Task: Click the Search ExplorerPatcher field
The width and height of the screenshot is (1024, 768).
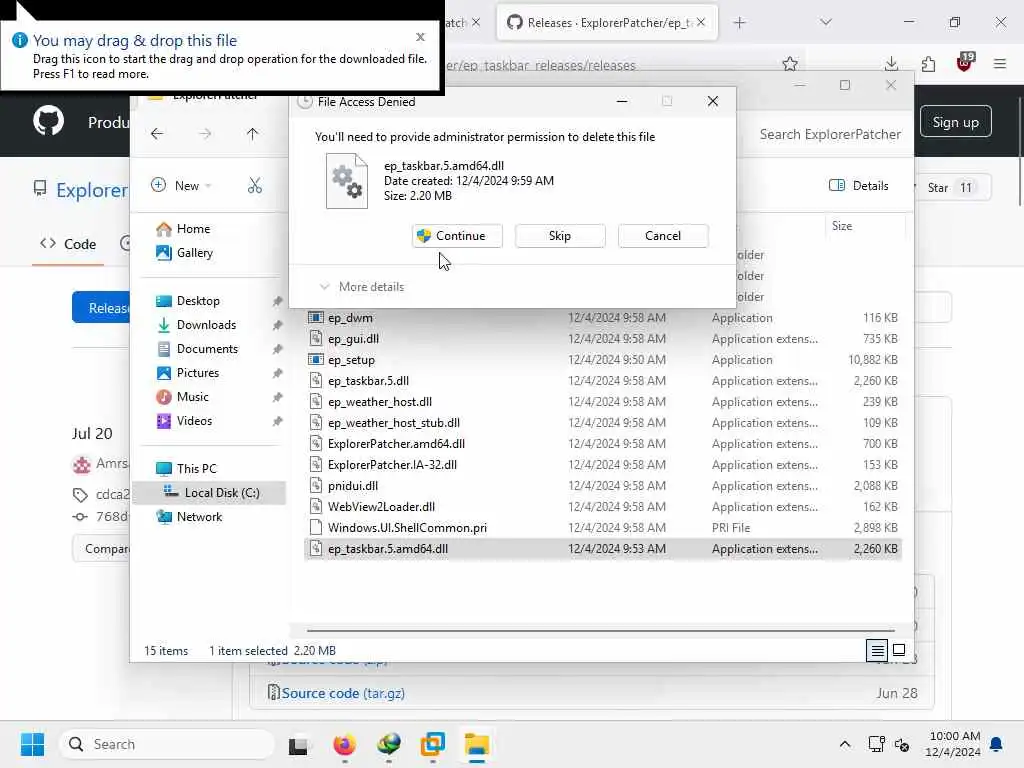Action: (x=829, y=135)
